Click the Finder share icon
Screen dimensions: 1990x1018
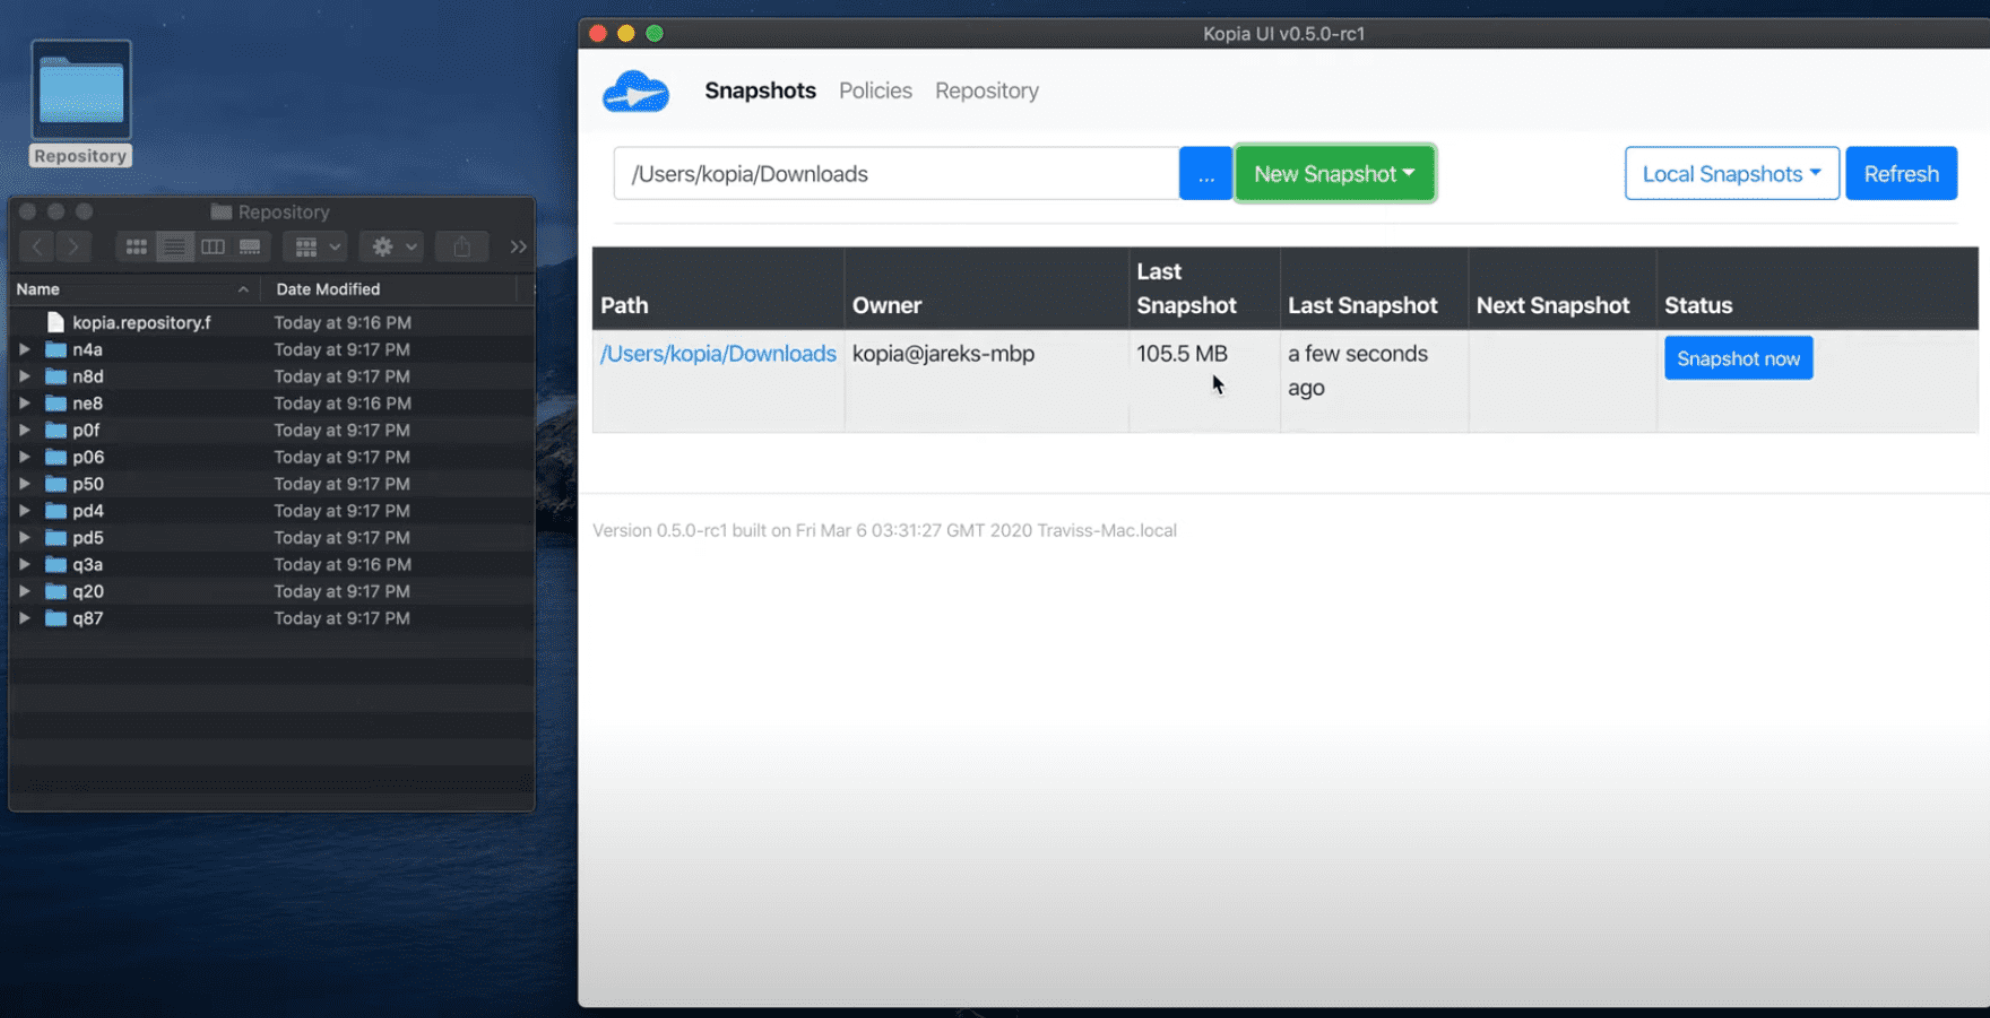pyautogui.click(x=462, y=246)
